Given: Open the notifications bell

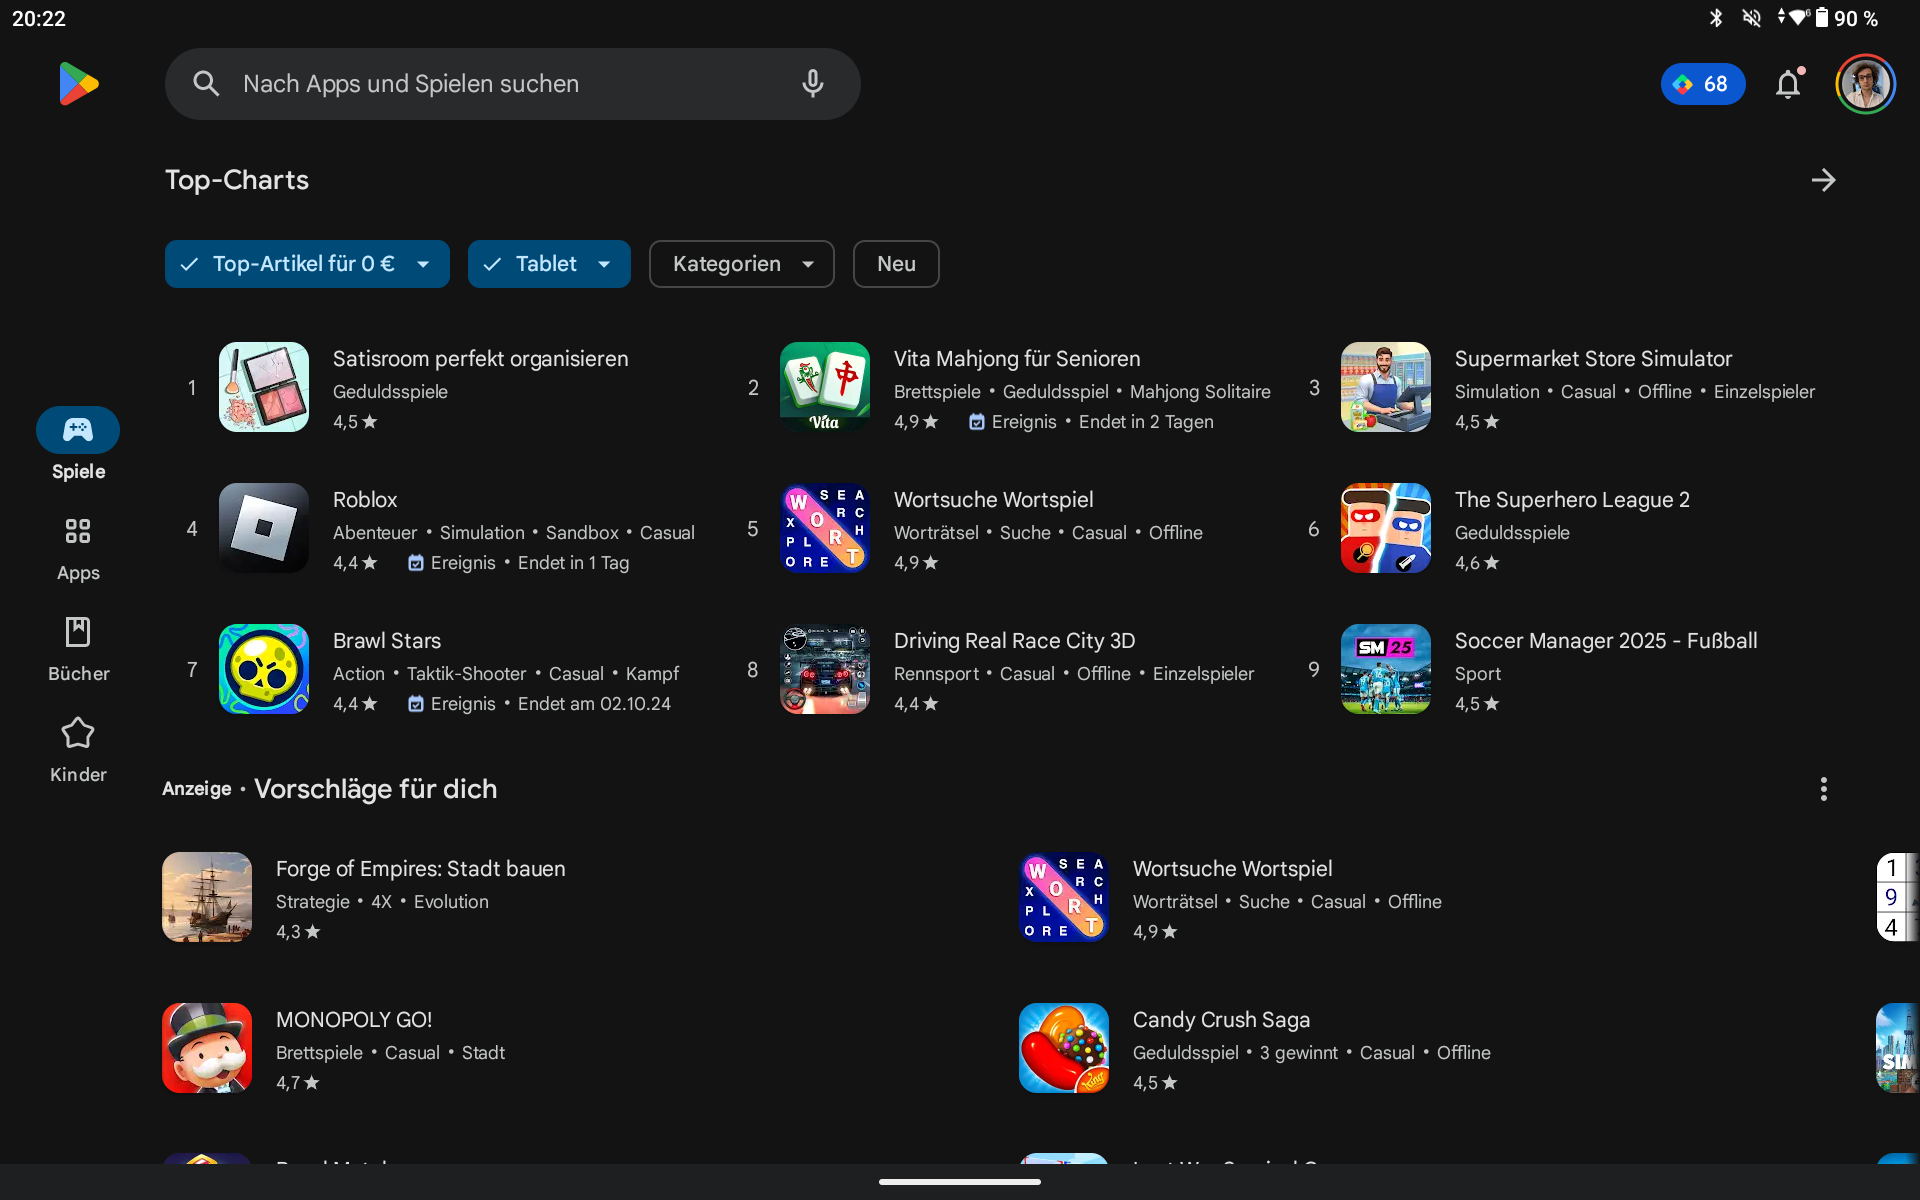Looking at the screenshot, I should pos(1789,84).
